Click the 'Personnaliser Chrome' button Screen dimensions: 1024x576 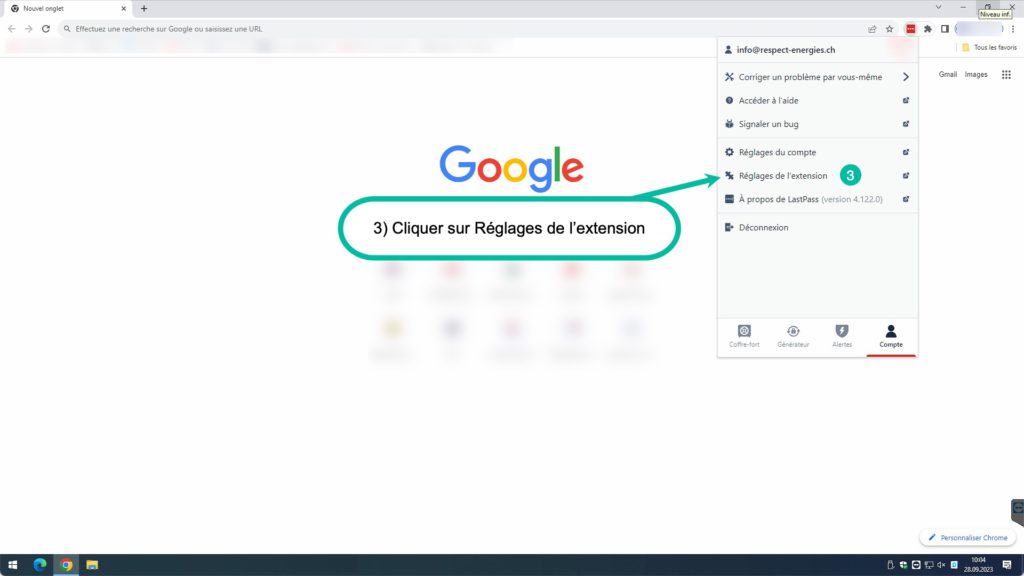pyautogui.click(x=966, y=538)
